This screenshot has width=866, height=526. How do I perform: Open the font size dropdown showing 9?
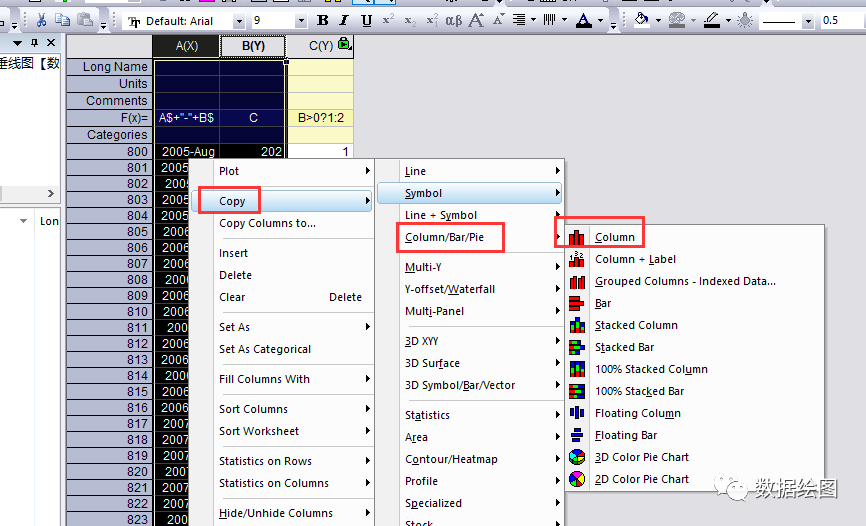(301, 21)
